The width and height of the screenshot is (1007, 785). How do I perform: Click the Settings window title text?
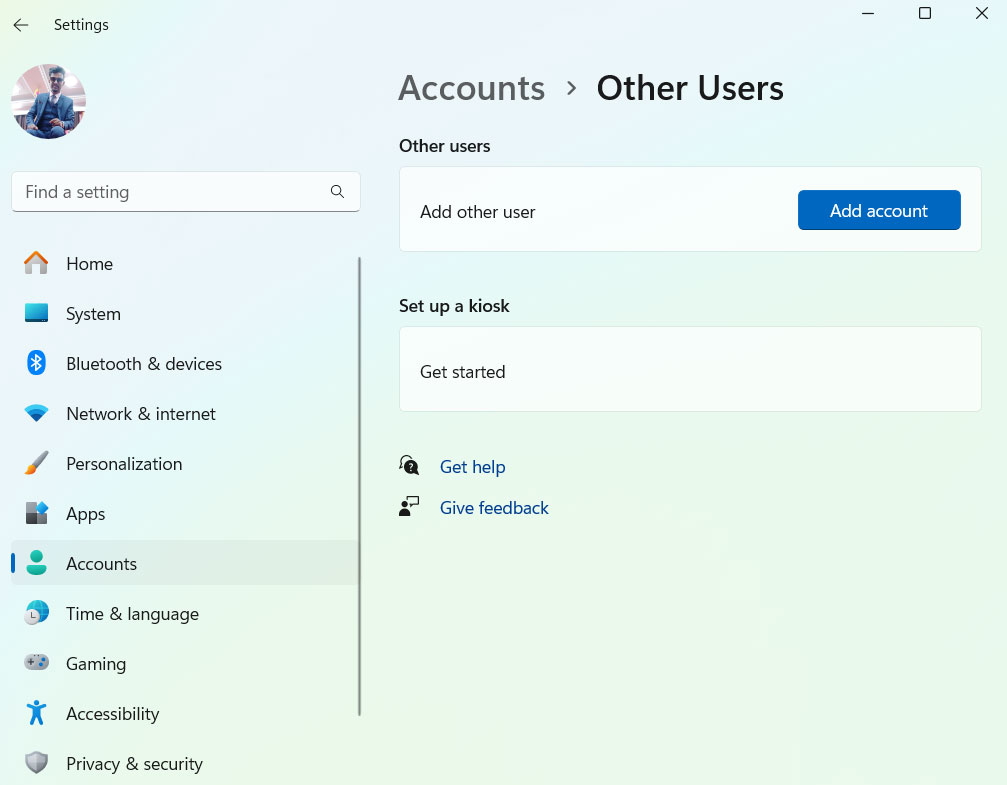coord(81,24)
